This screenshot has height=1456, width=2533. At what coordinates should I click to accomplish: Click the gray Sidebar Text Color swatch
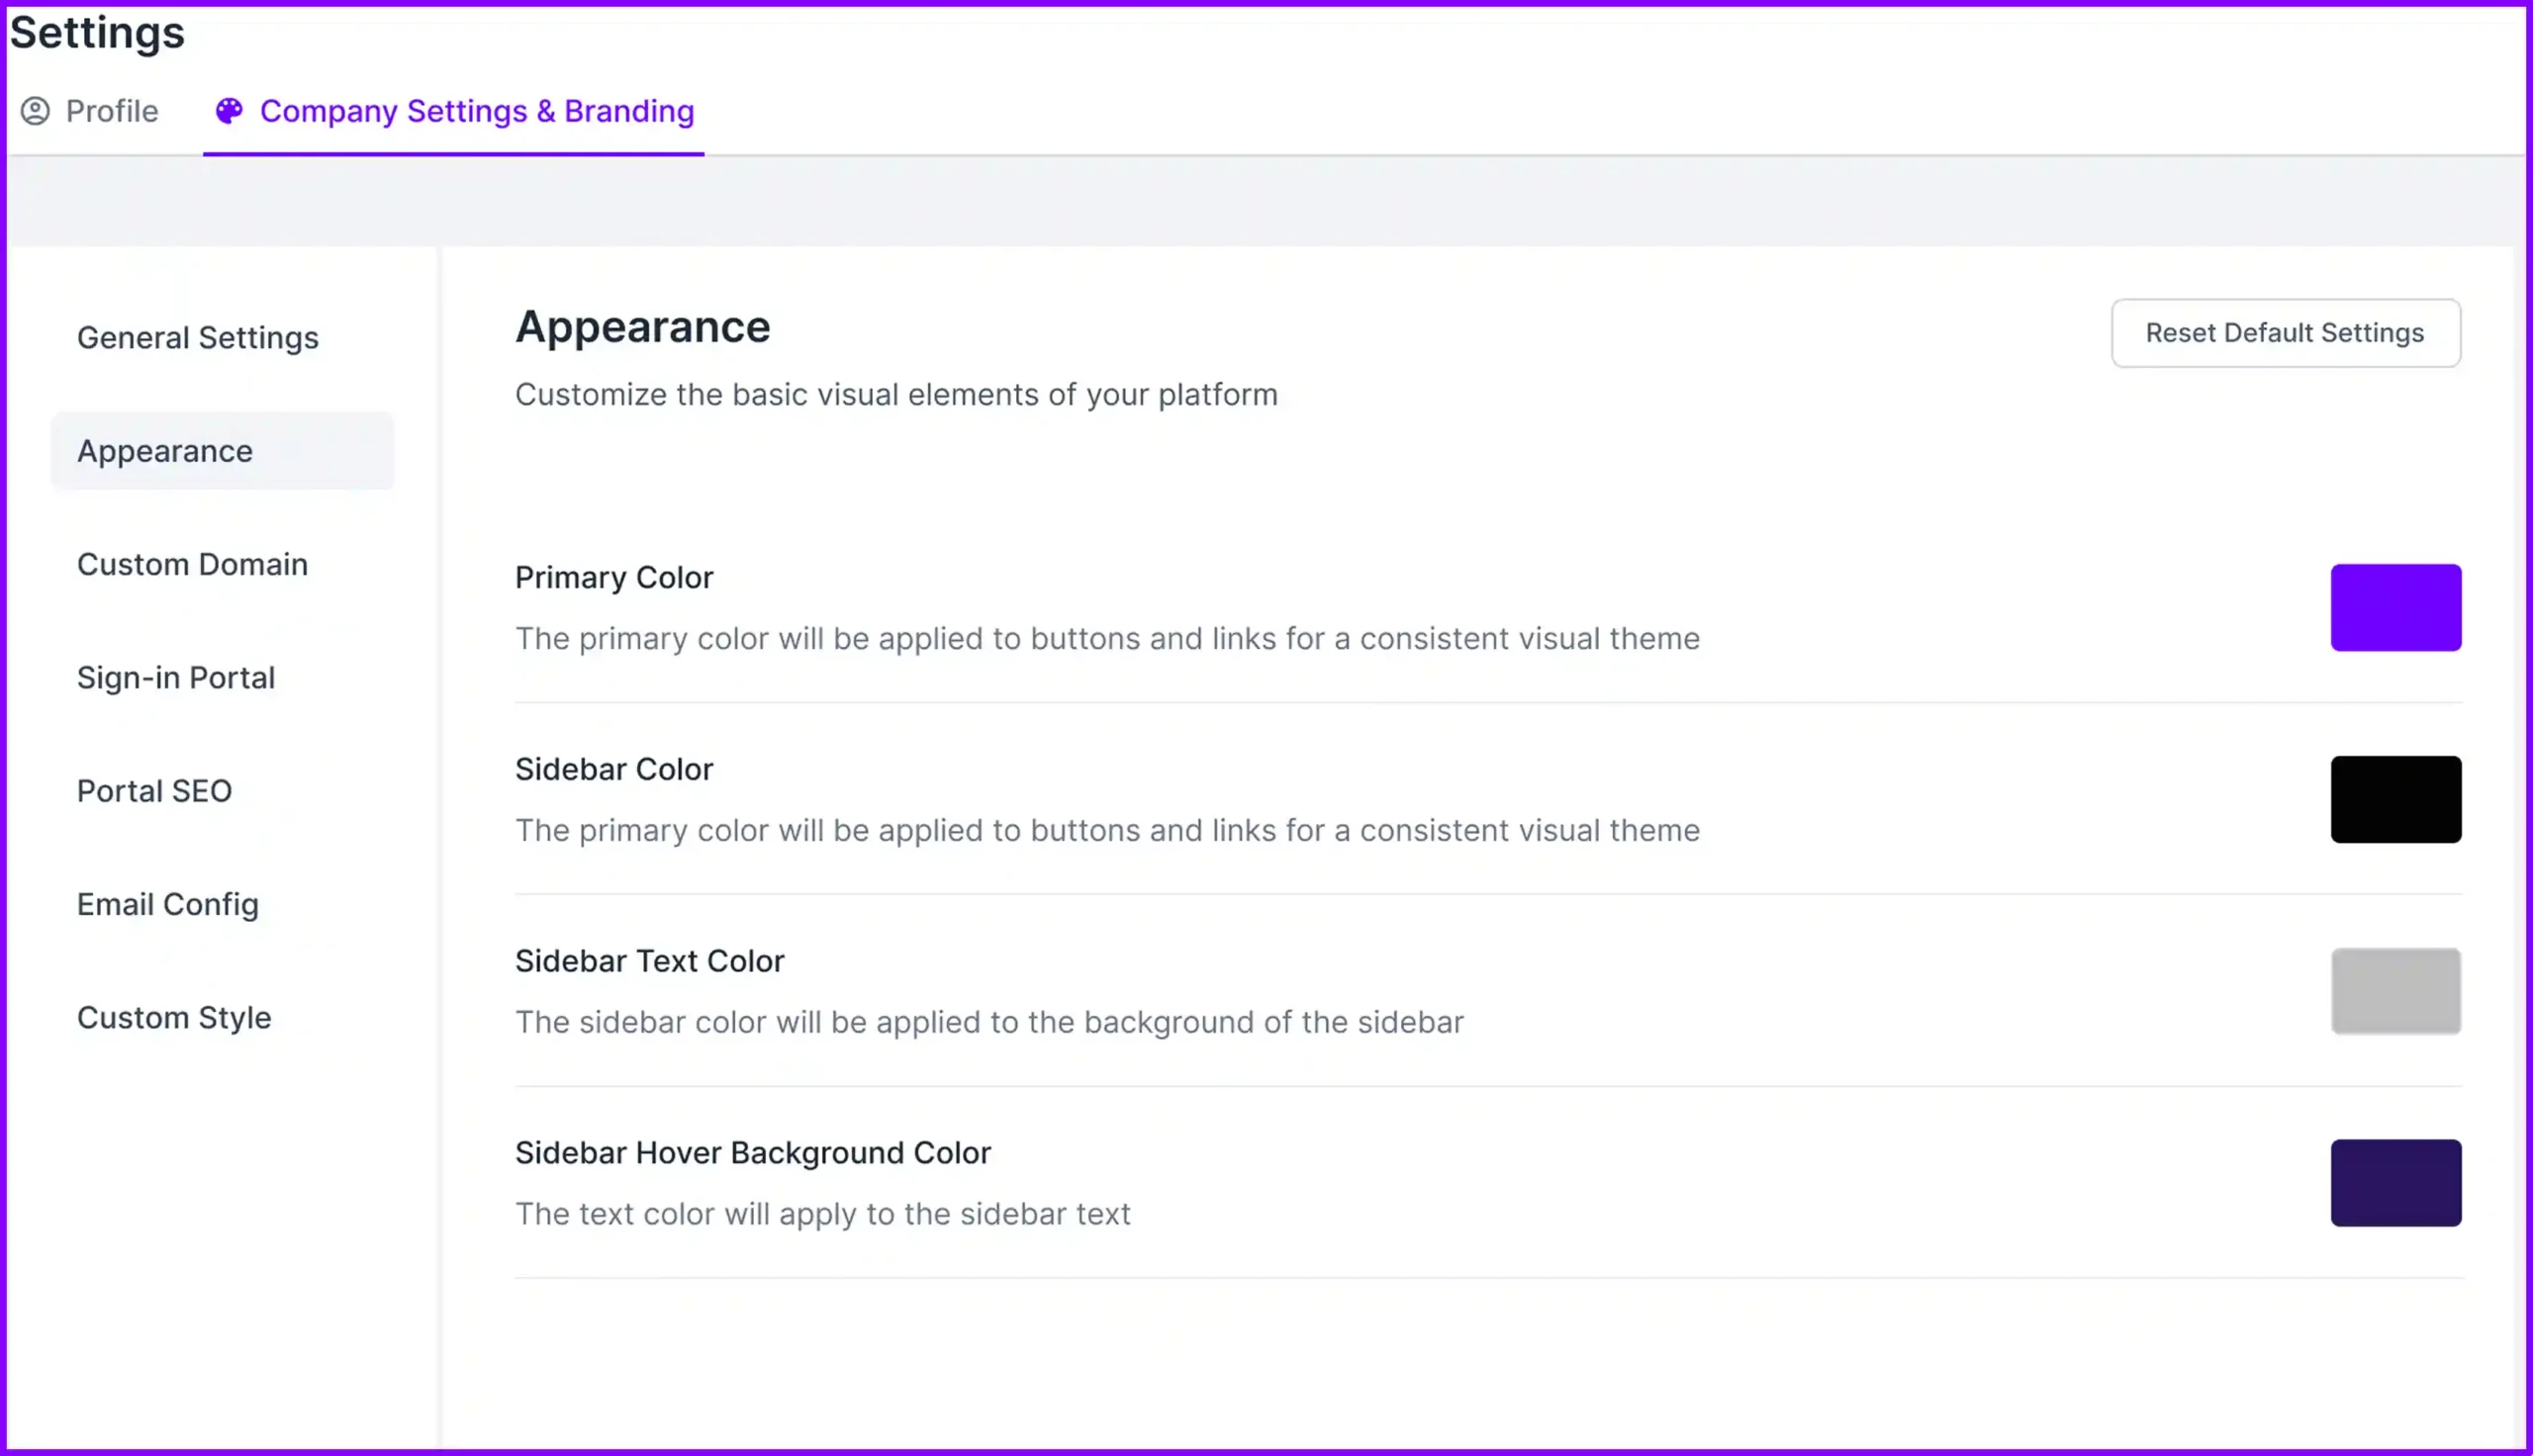tap(2395, 991)
